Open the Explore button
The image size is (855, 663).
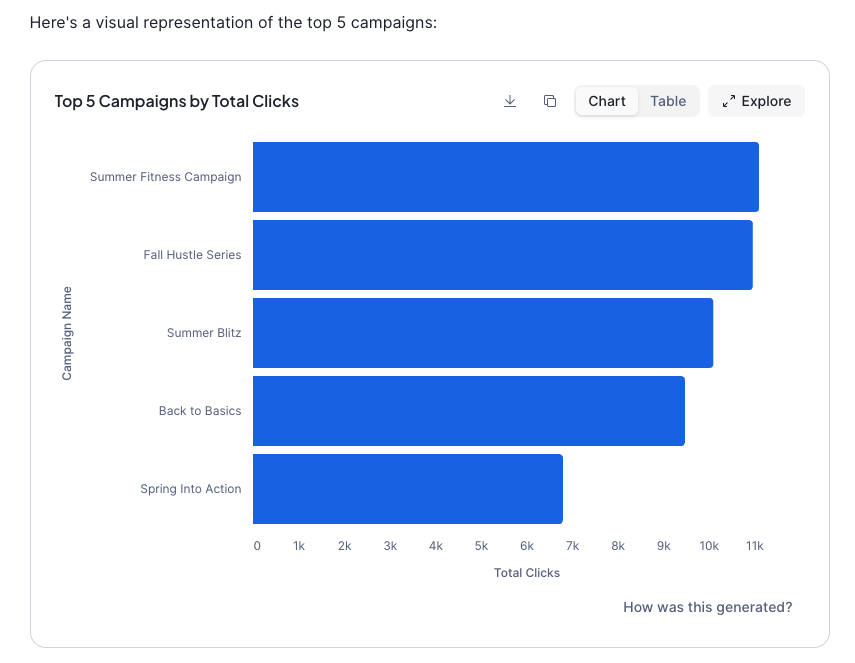coord(756,101)
